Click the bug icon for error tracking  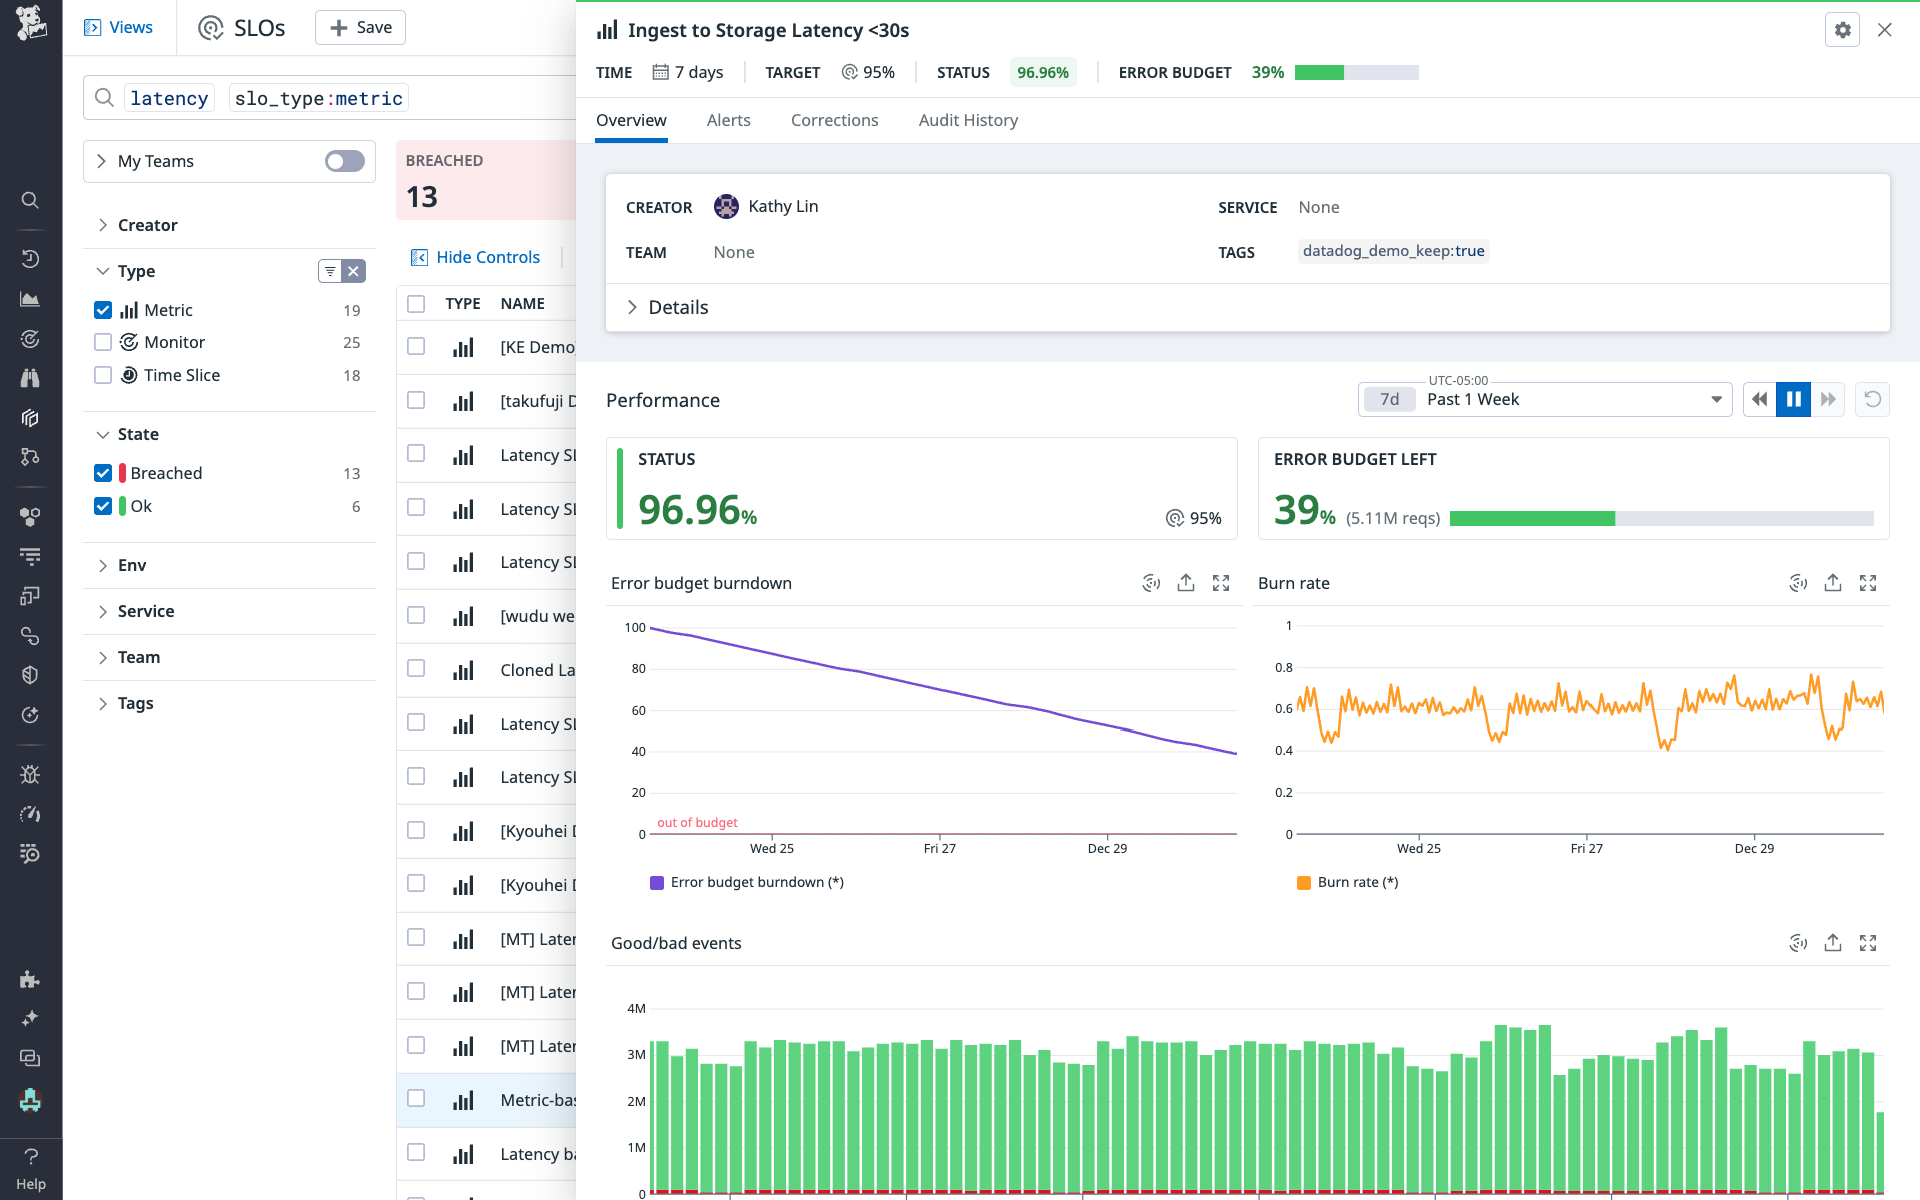(30, 773)
